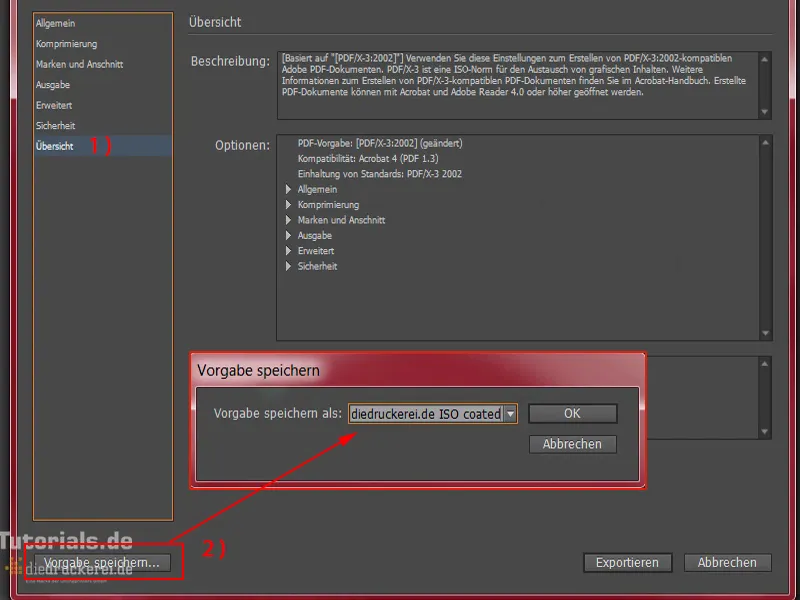Expand Marken und Anschnitt options node
Viewport: 800px width, 600px height.
click(288, 220)
